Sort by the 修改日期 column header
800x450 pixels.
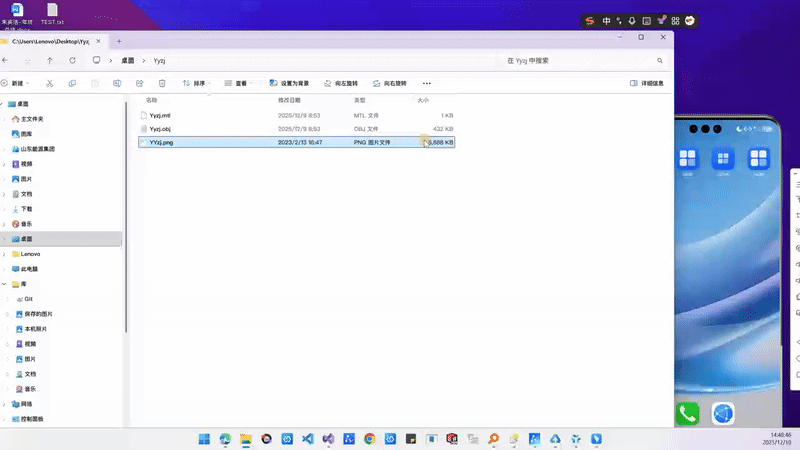(x=289, y=100)
